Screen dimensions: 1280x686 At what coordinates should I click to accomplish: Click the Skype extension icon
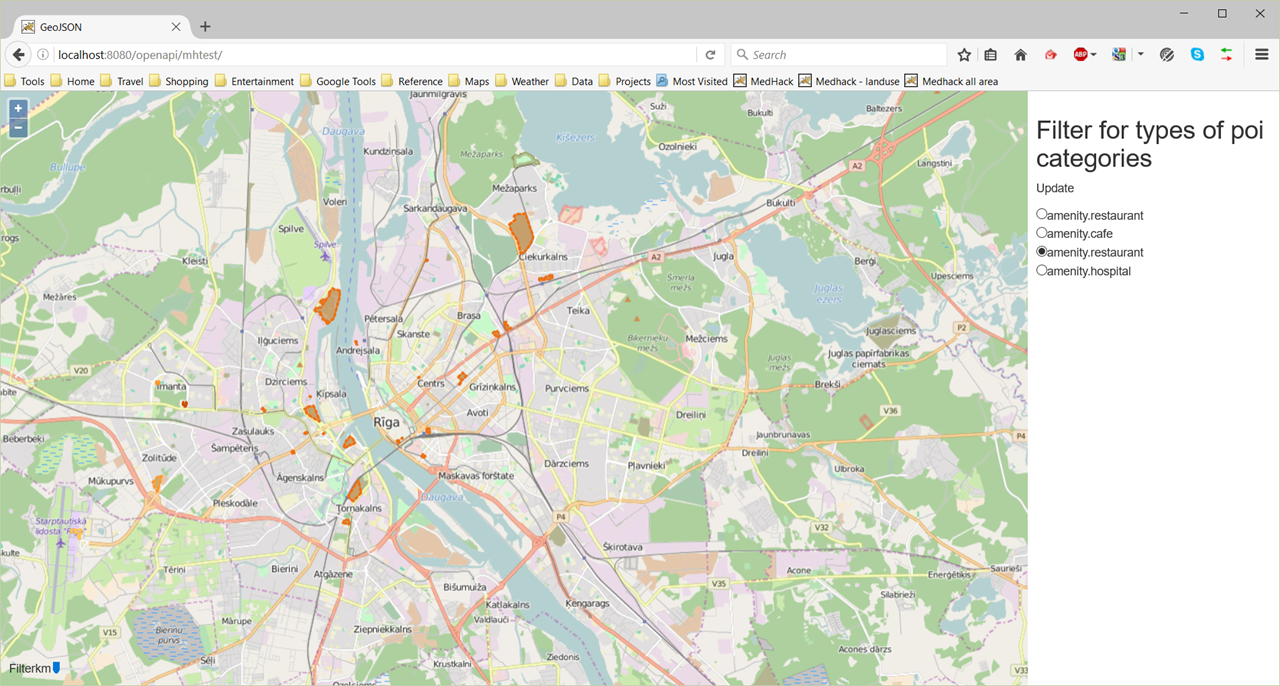pos(1197,55)
